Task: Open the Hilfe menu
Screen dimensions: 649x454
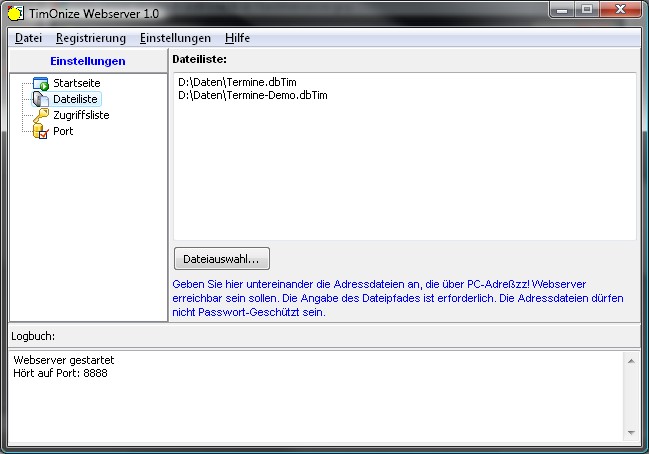Action: tap(237, 38)
